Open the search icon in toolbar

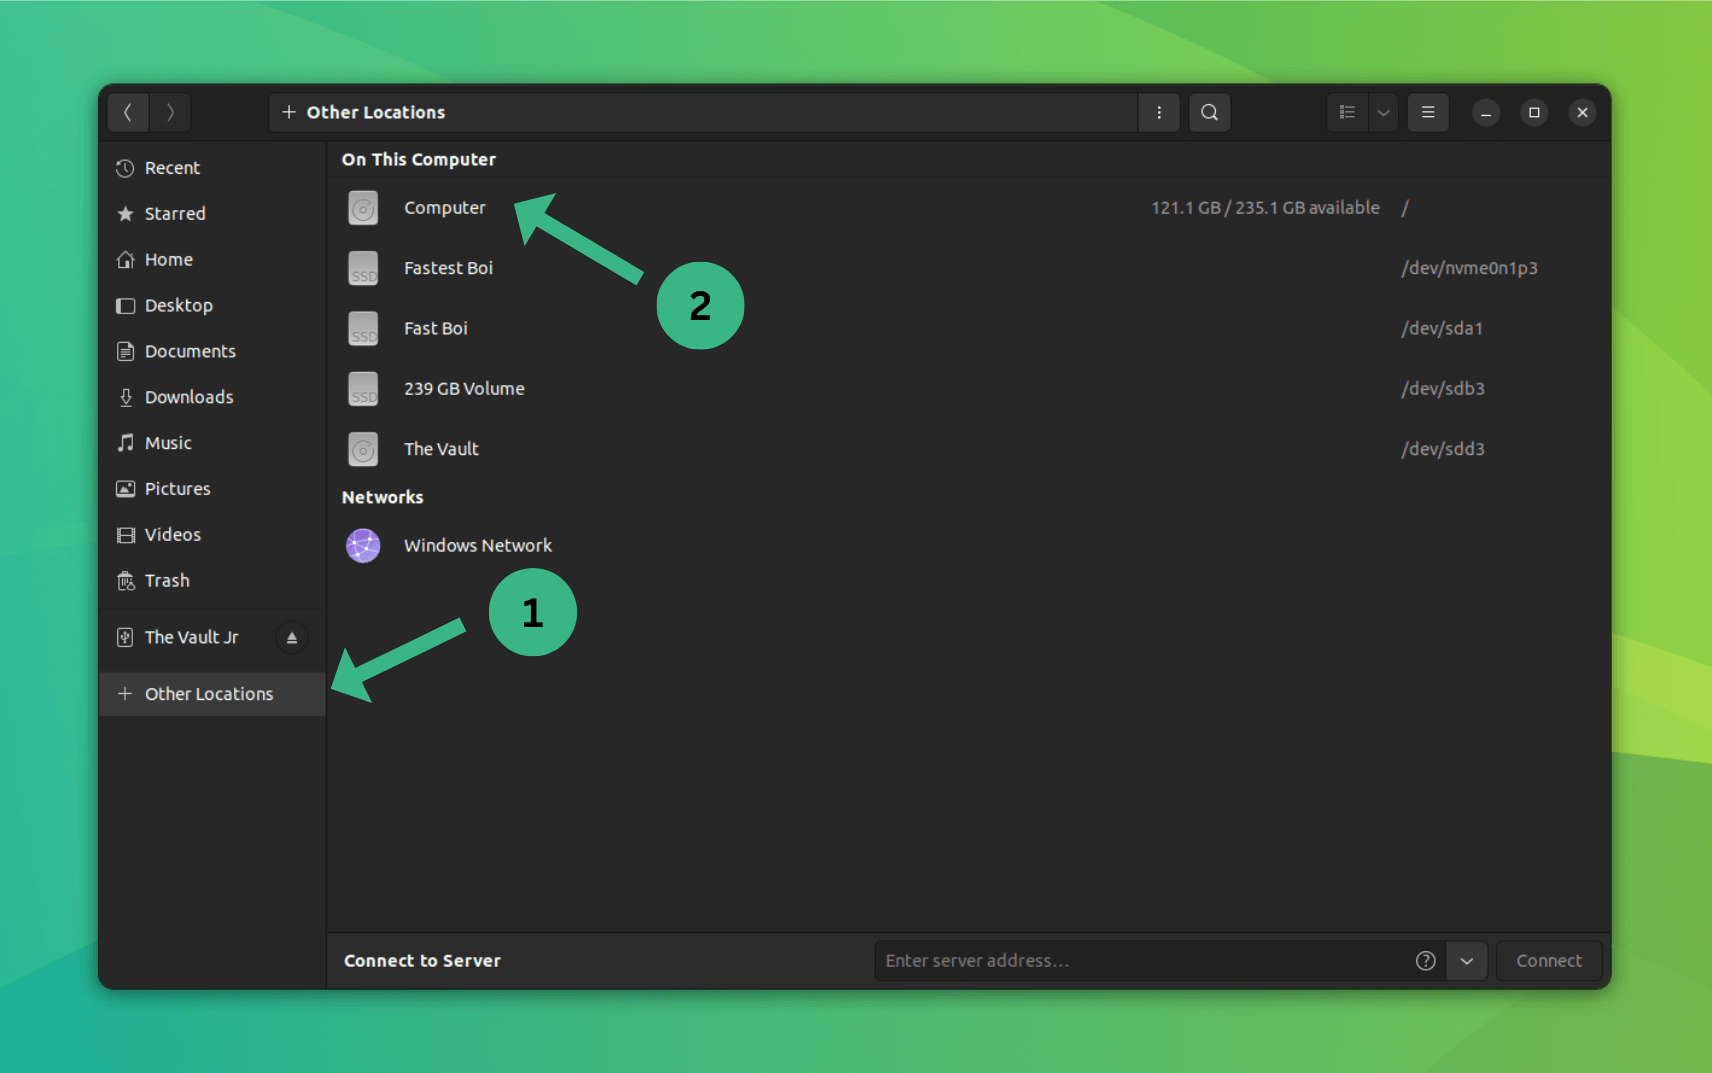tap(1209, 112)
